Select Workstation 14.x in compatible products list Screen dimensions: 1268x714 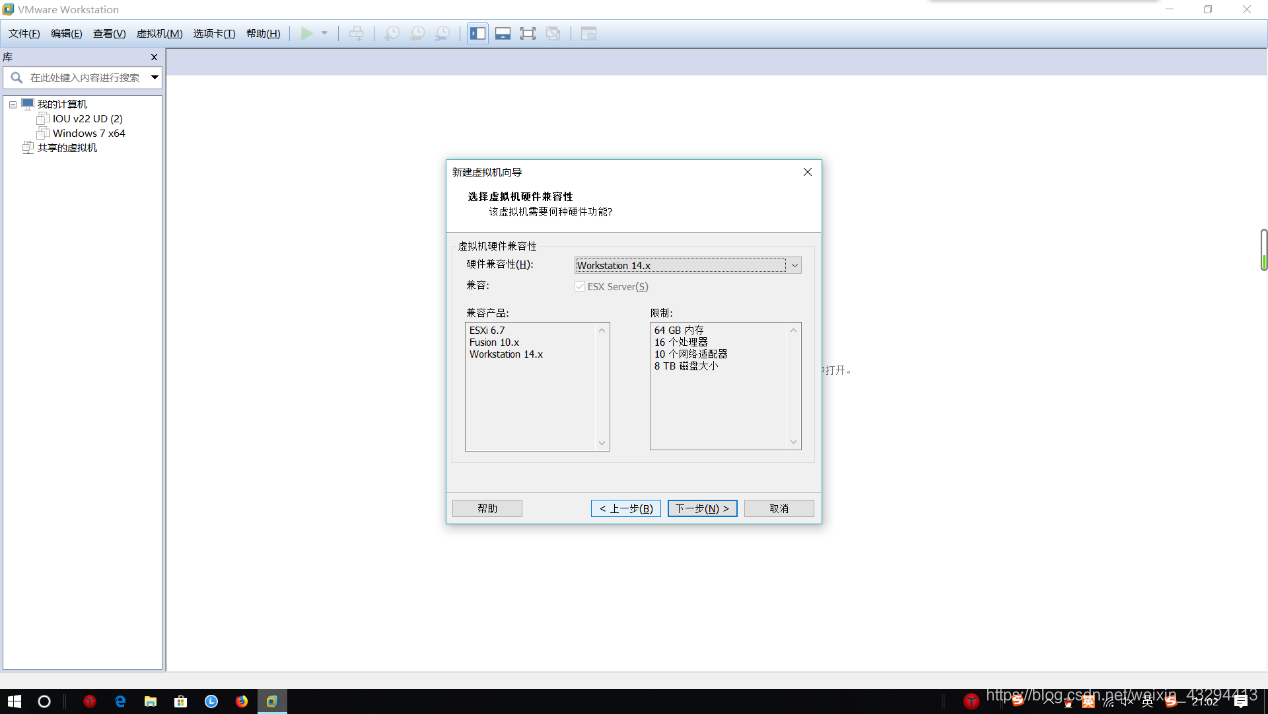506,354
